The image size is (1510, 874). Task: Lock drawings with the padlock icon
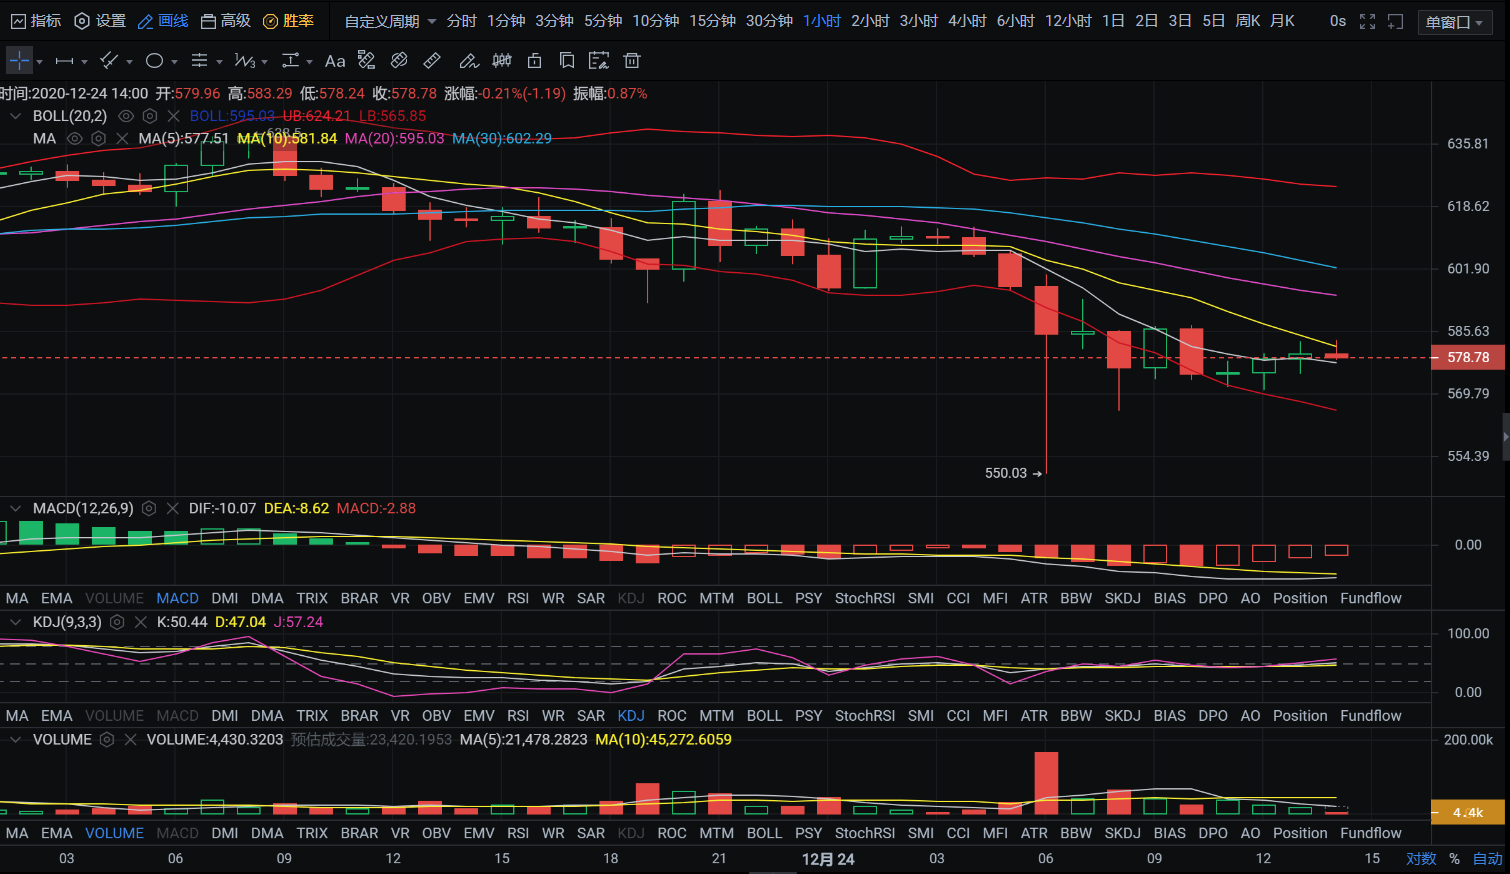pyautogui.click(x=535, y=61)
